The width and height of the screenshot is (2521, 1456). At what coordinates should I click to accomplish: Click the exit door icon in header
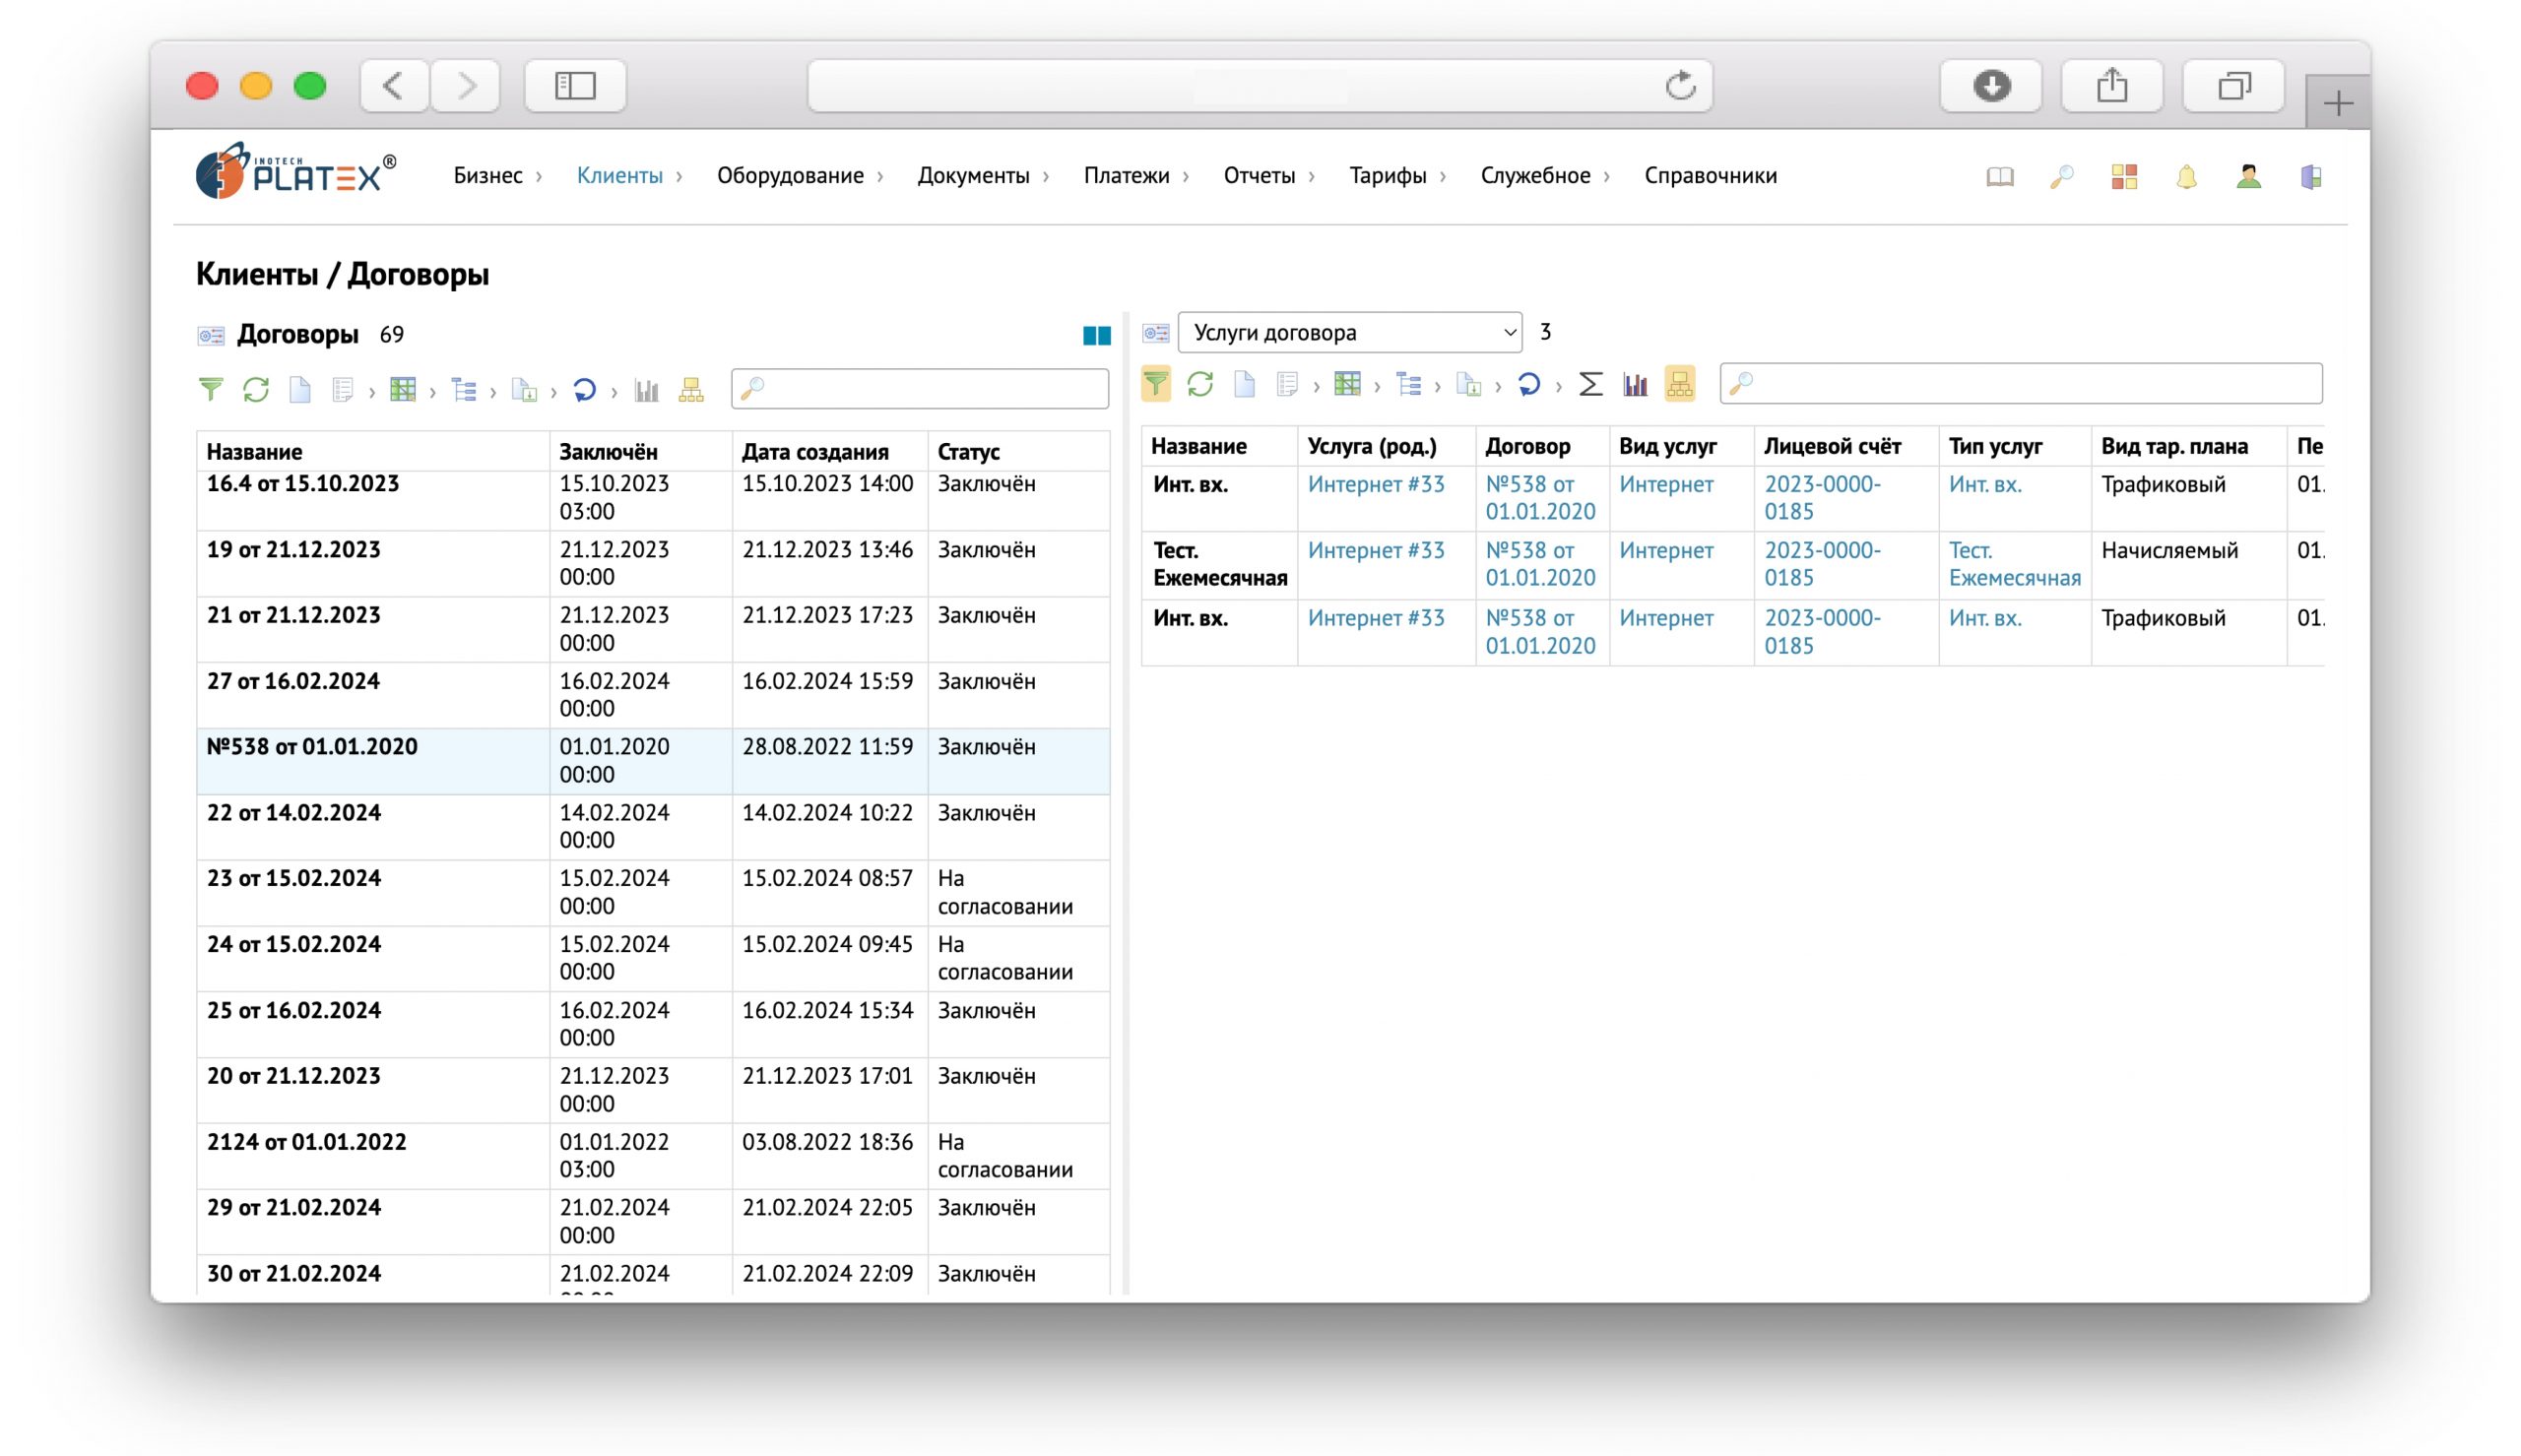pyautogui.click(x=2311, y=177)
